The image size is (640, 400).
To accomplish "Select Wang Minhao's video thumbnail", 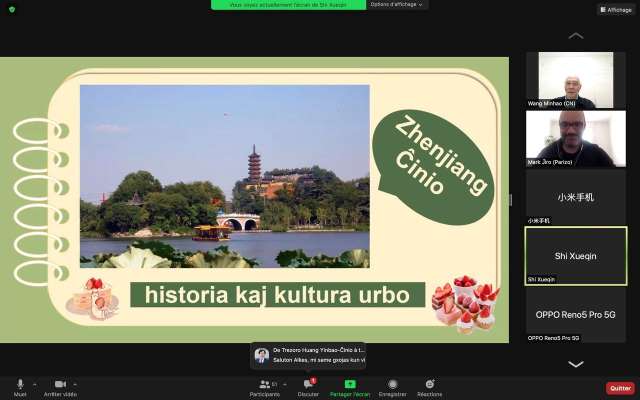I will 575,80.
